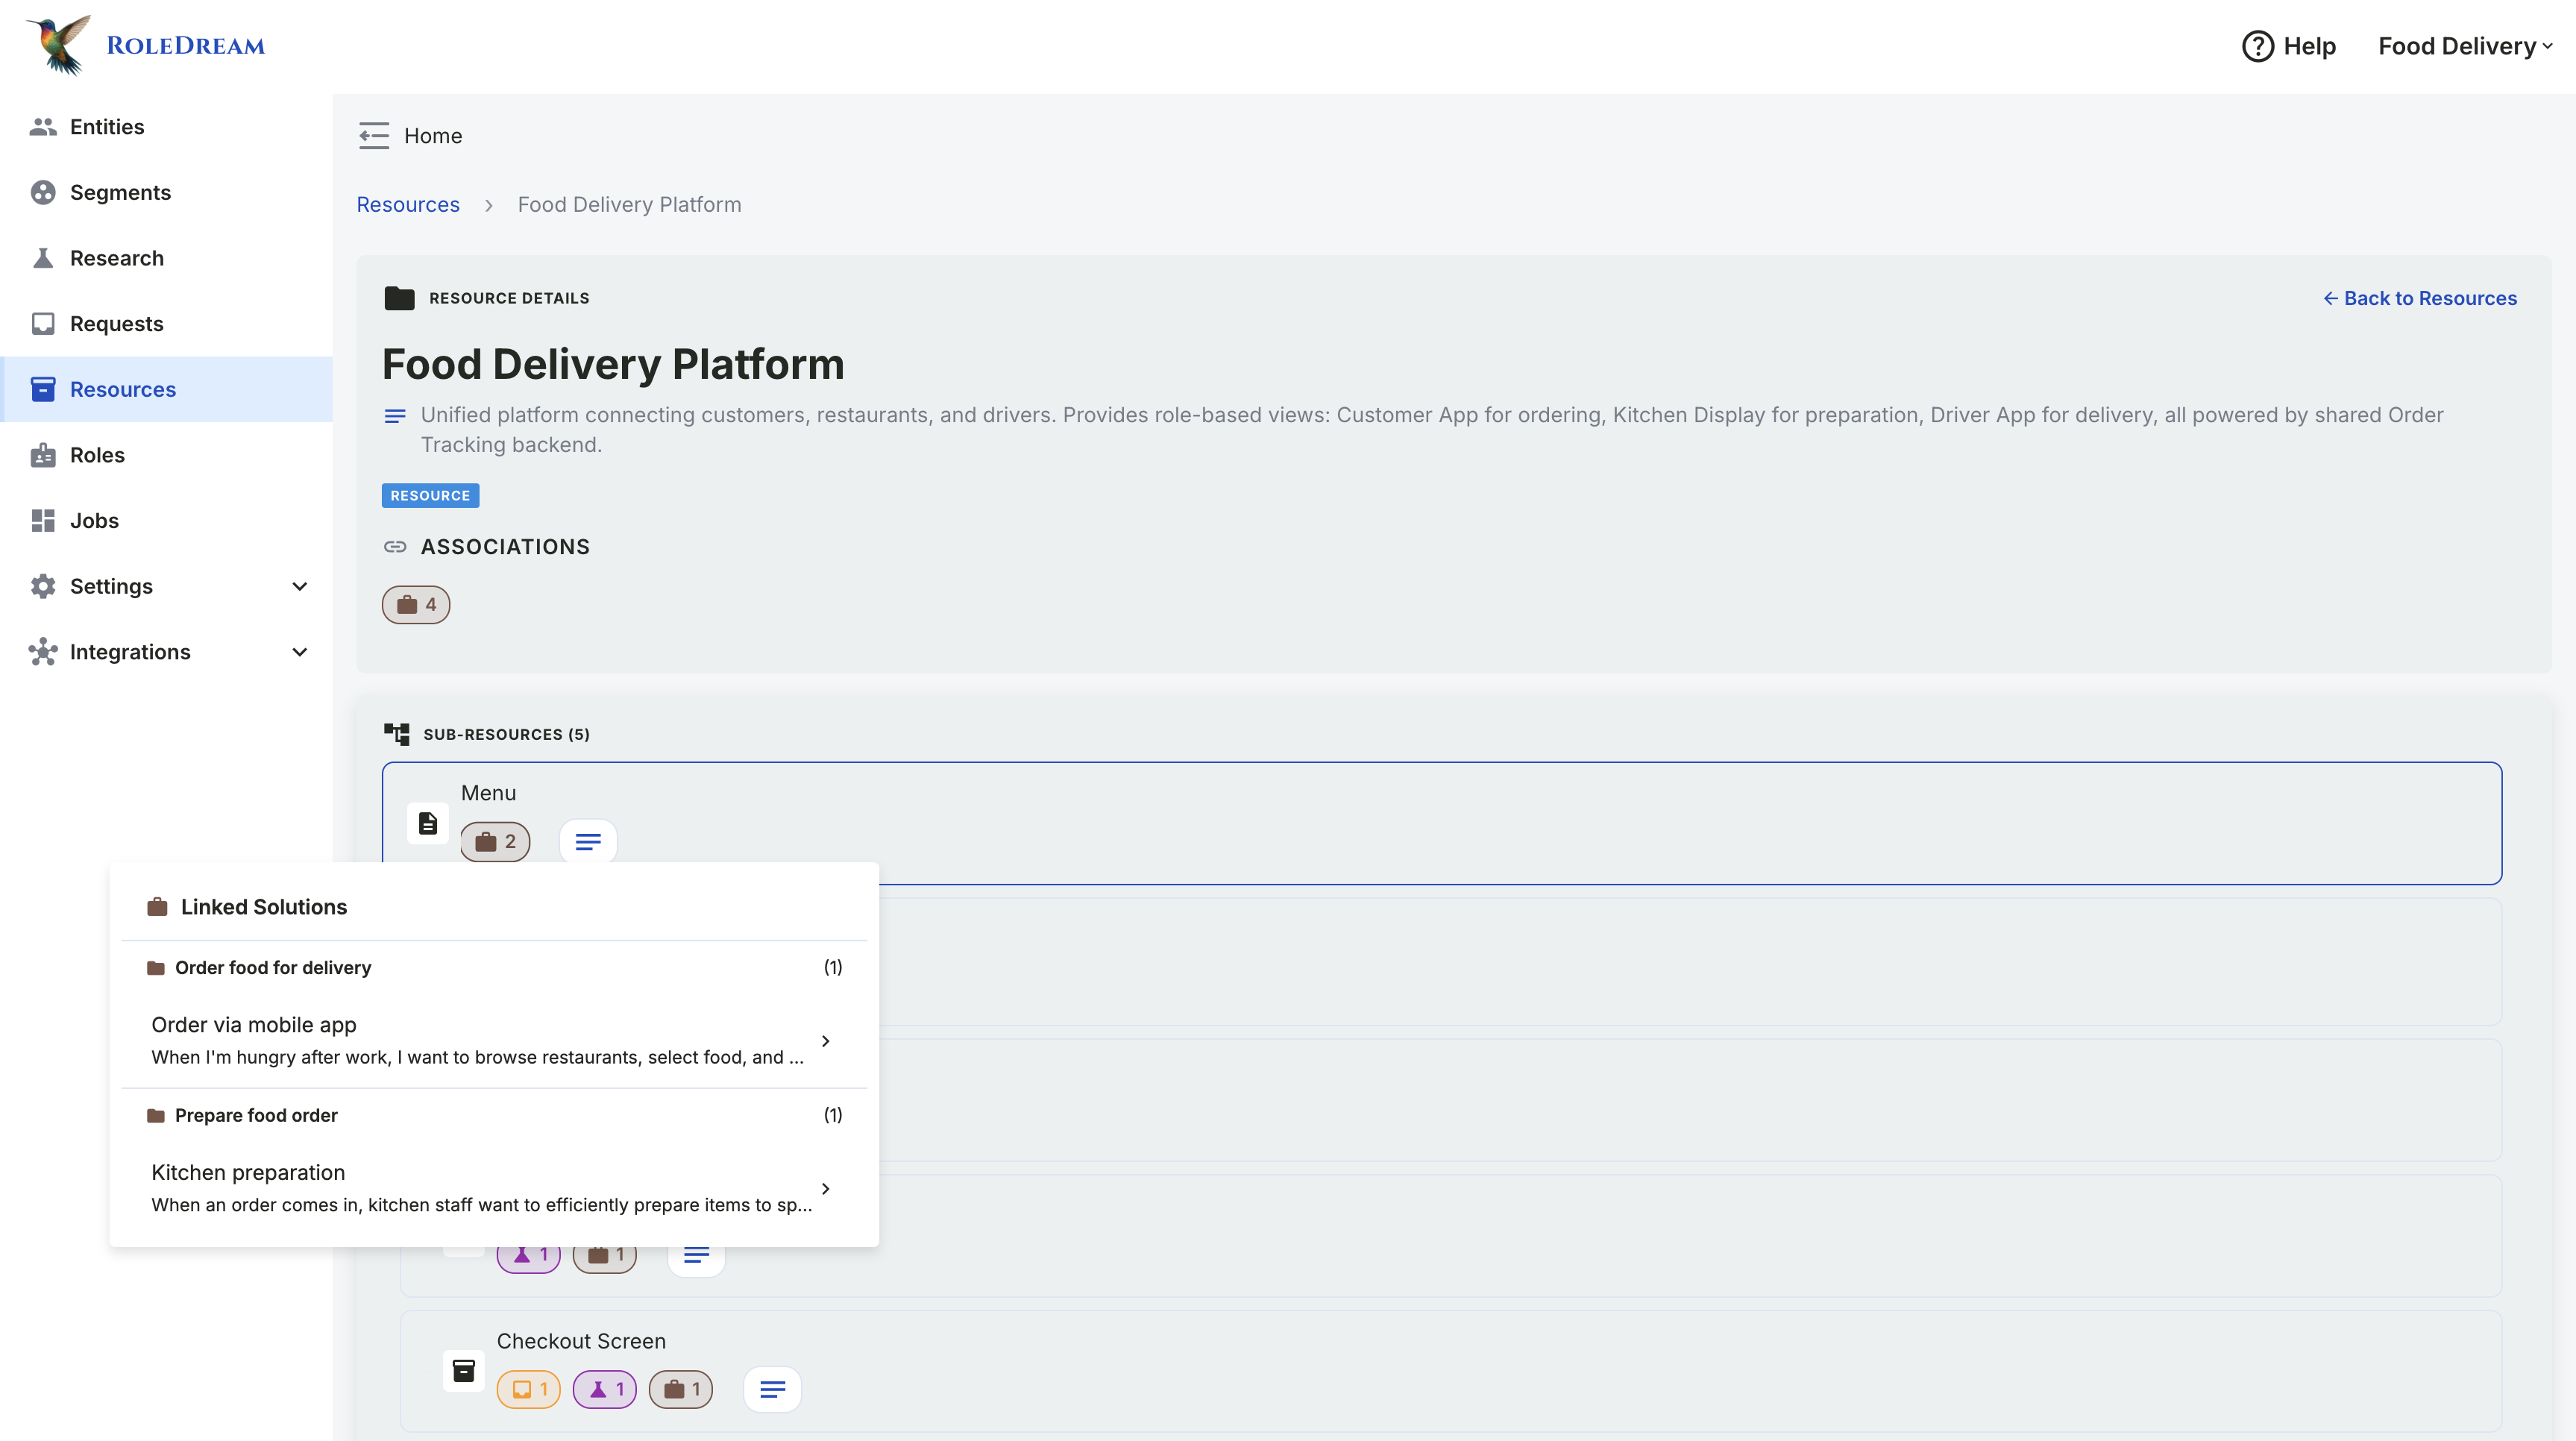Viewport: 2576px width, 1441px height.
Task: Click Checkout Screen brown solutions badge
Action: tap(680, 1389)
